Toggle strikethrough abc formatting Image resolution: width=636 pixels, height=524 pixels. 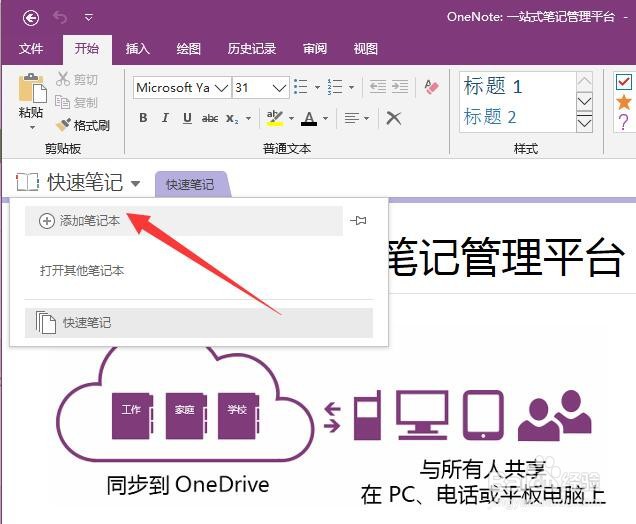[x=210, y=118]
